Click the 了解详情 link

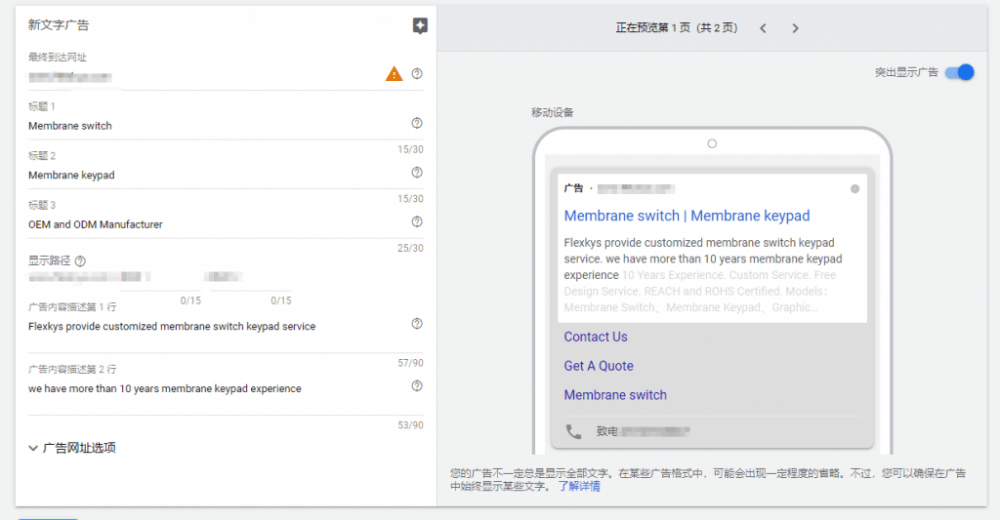[x=579, y=487]
